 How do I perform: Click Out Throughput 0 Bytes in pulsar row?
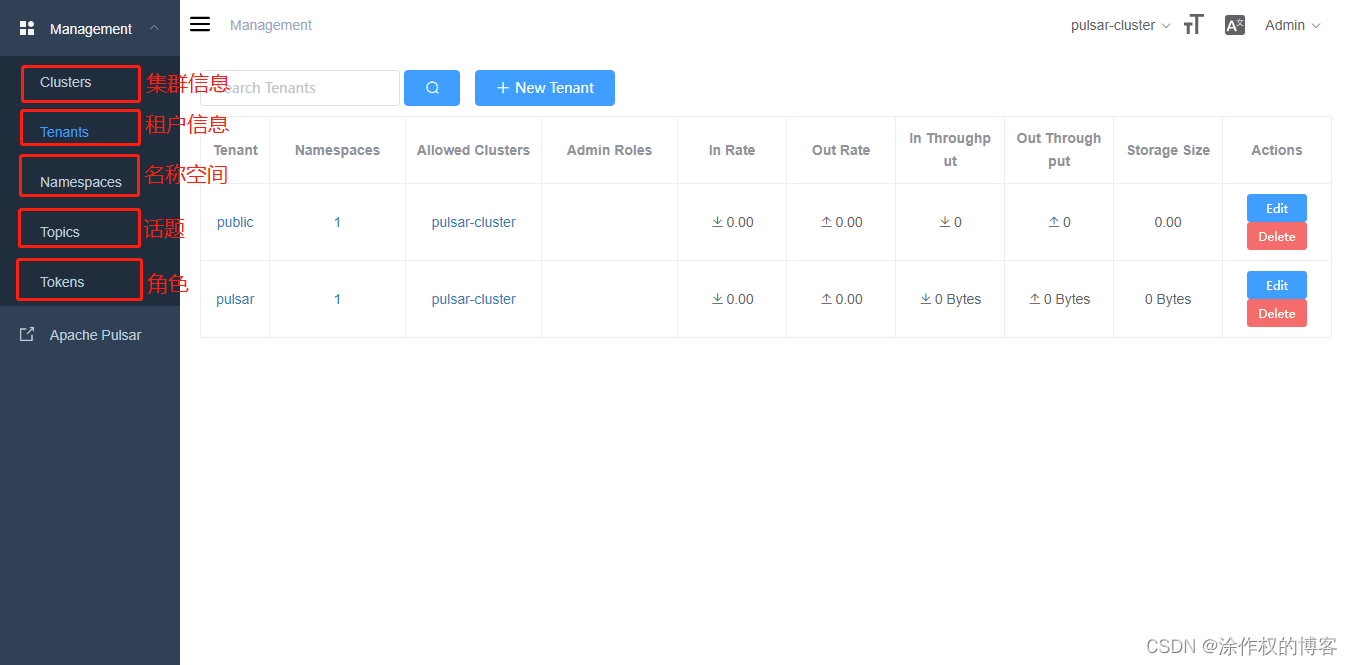click(1059, 299)
